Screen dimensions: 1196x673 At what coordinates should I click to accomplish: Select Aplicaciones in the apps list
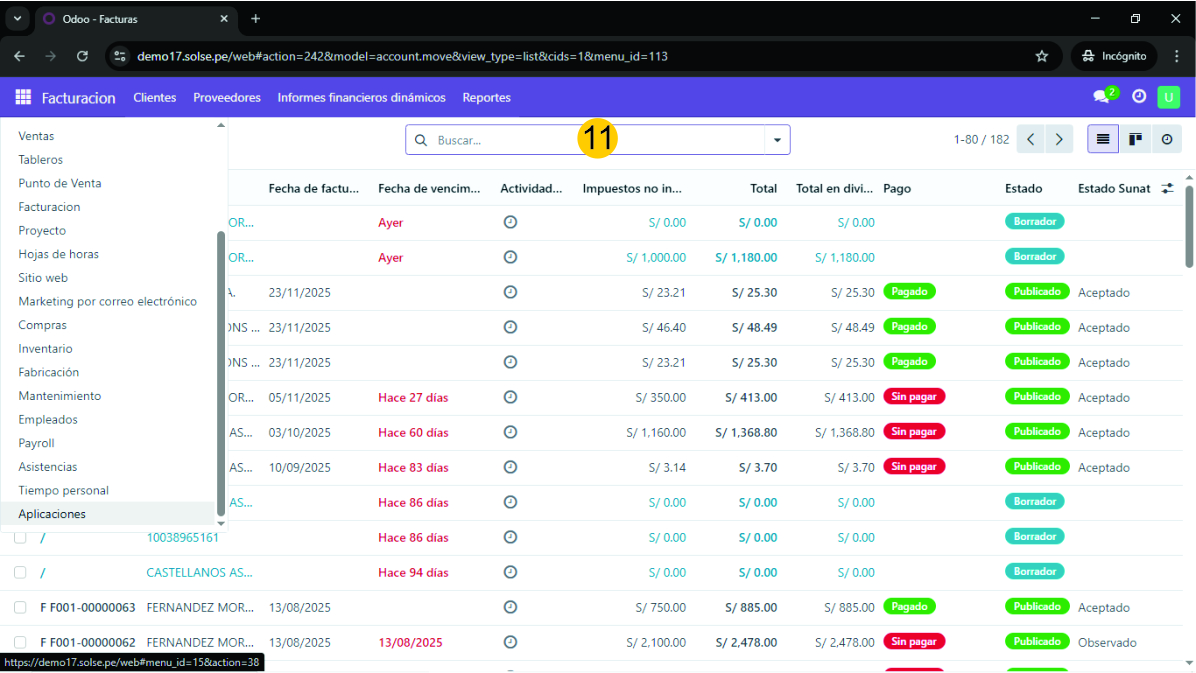coord(52,514)
